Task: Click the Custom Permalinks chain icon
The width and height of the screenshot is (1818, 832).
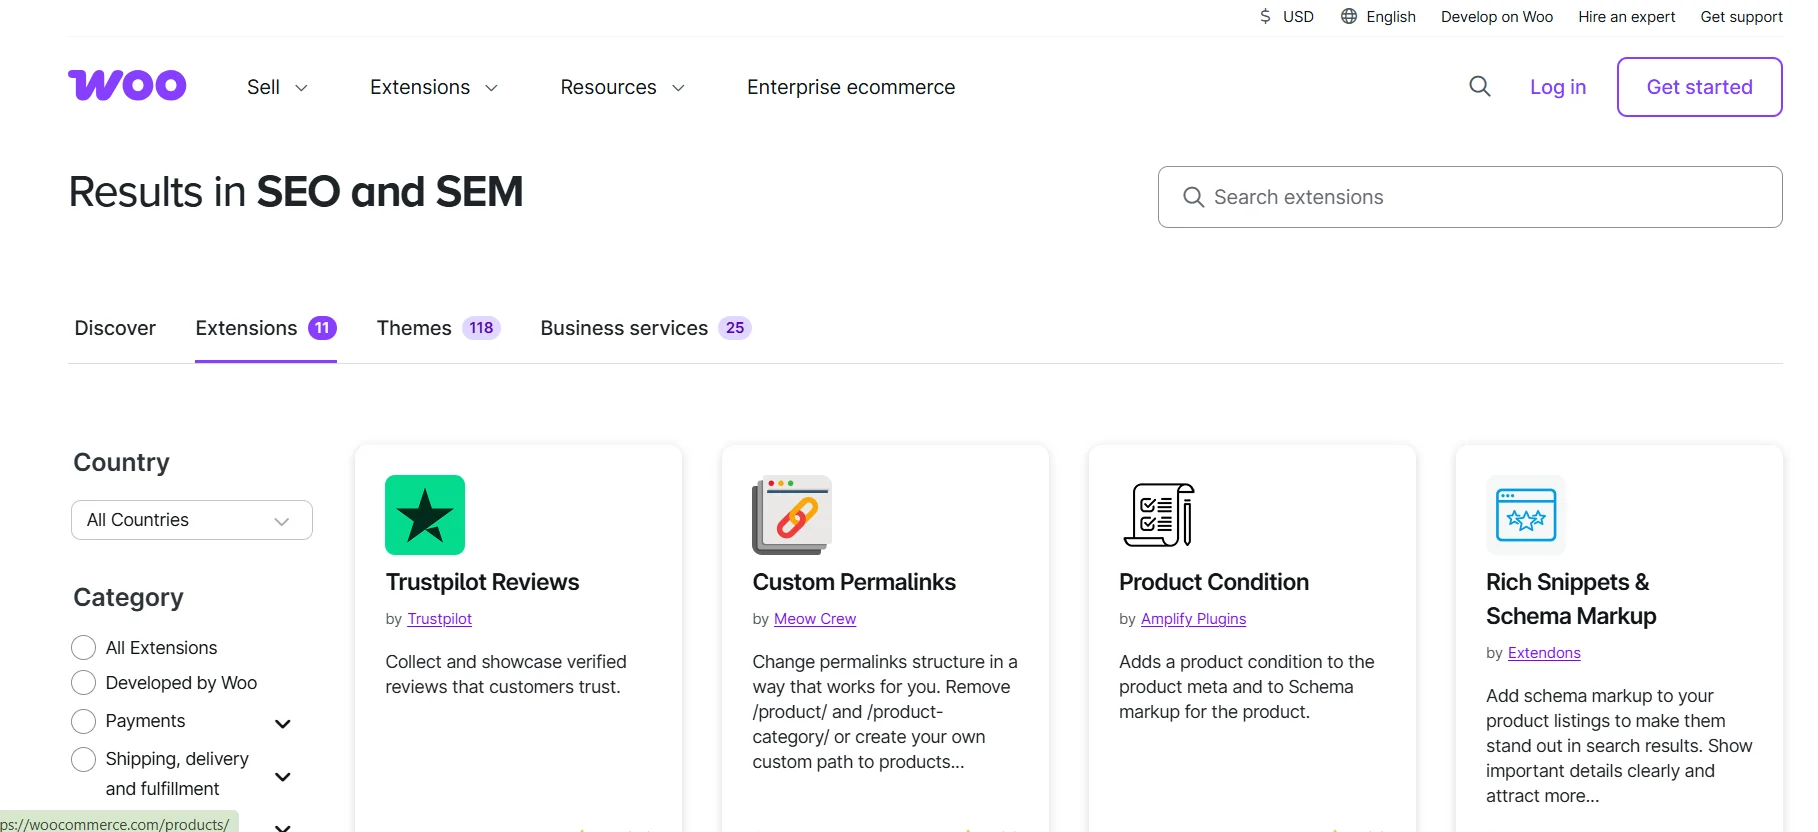Action: [792, 515]
